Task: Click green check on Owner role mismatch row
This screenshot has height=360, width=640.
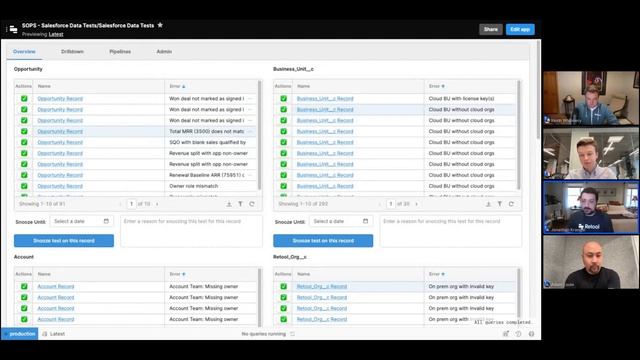Action: 24,186
